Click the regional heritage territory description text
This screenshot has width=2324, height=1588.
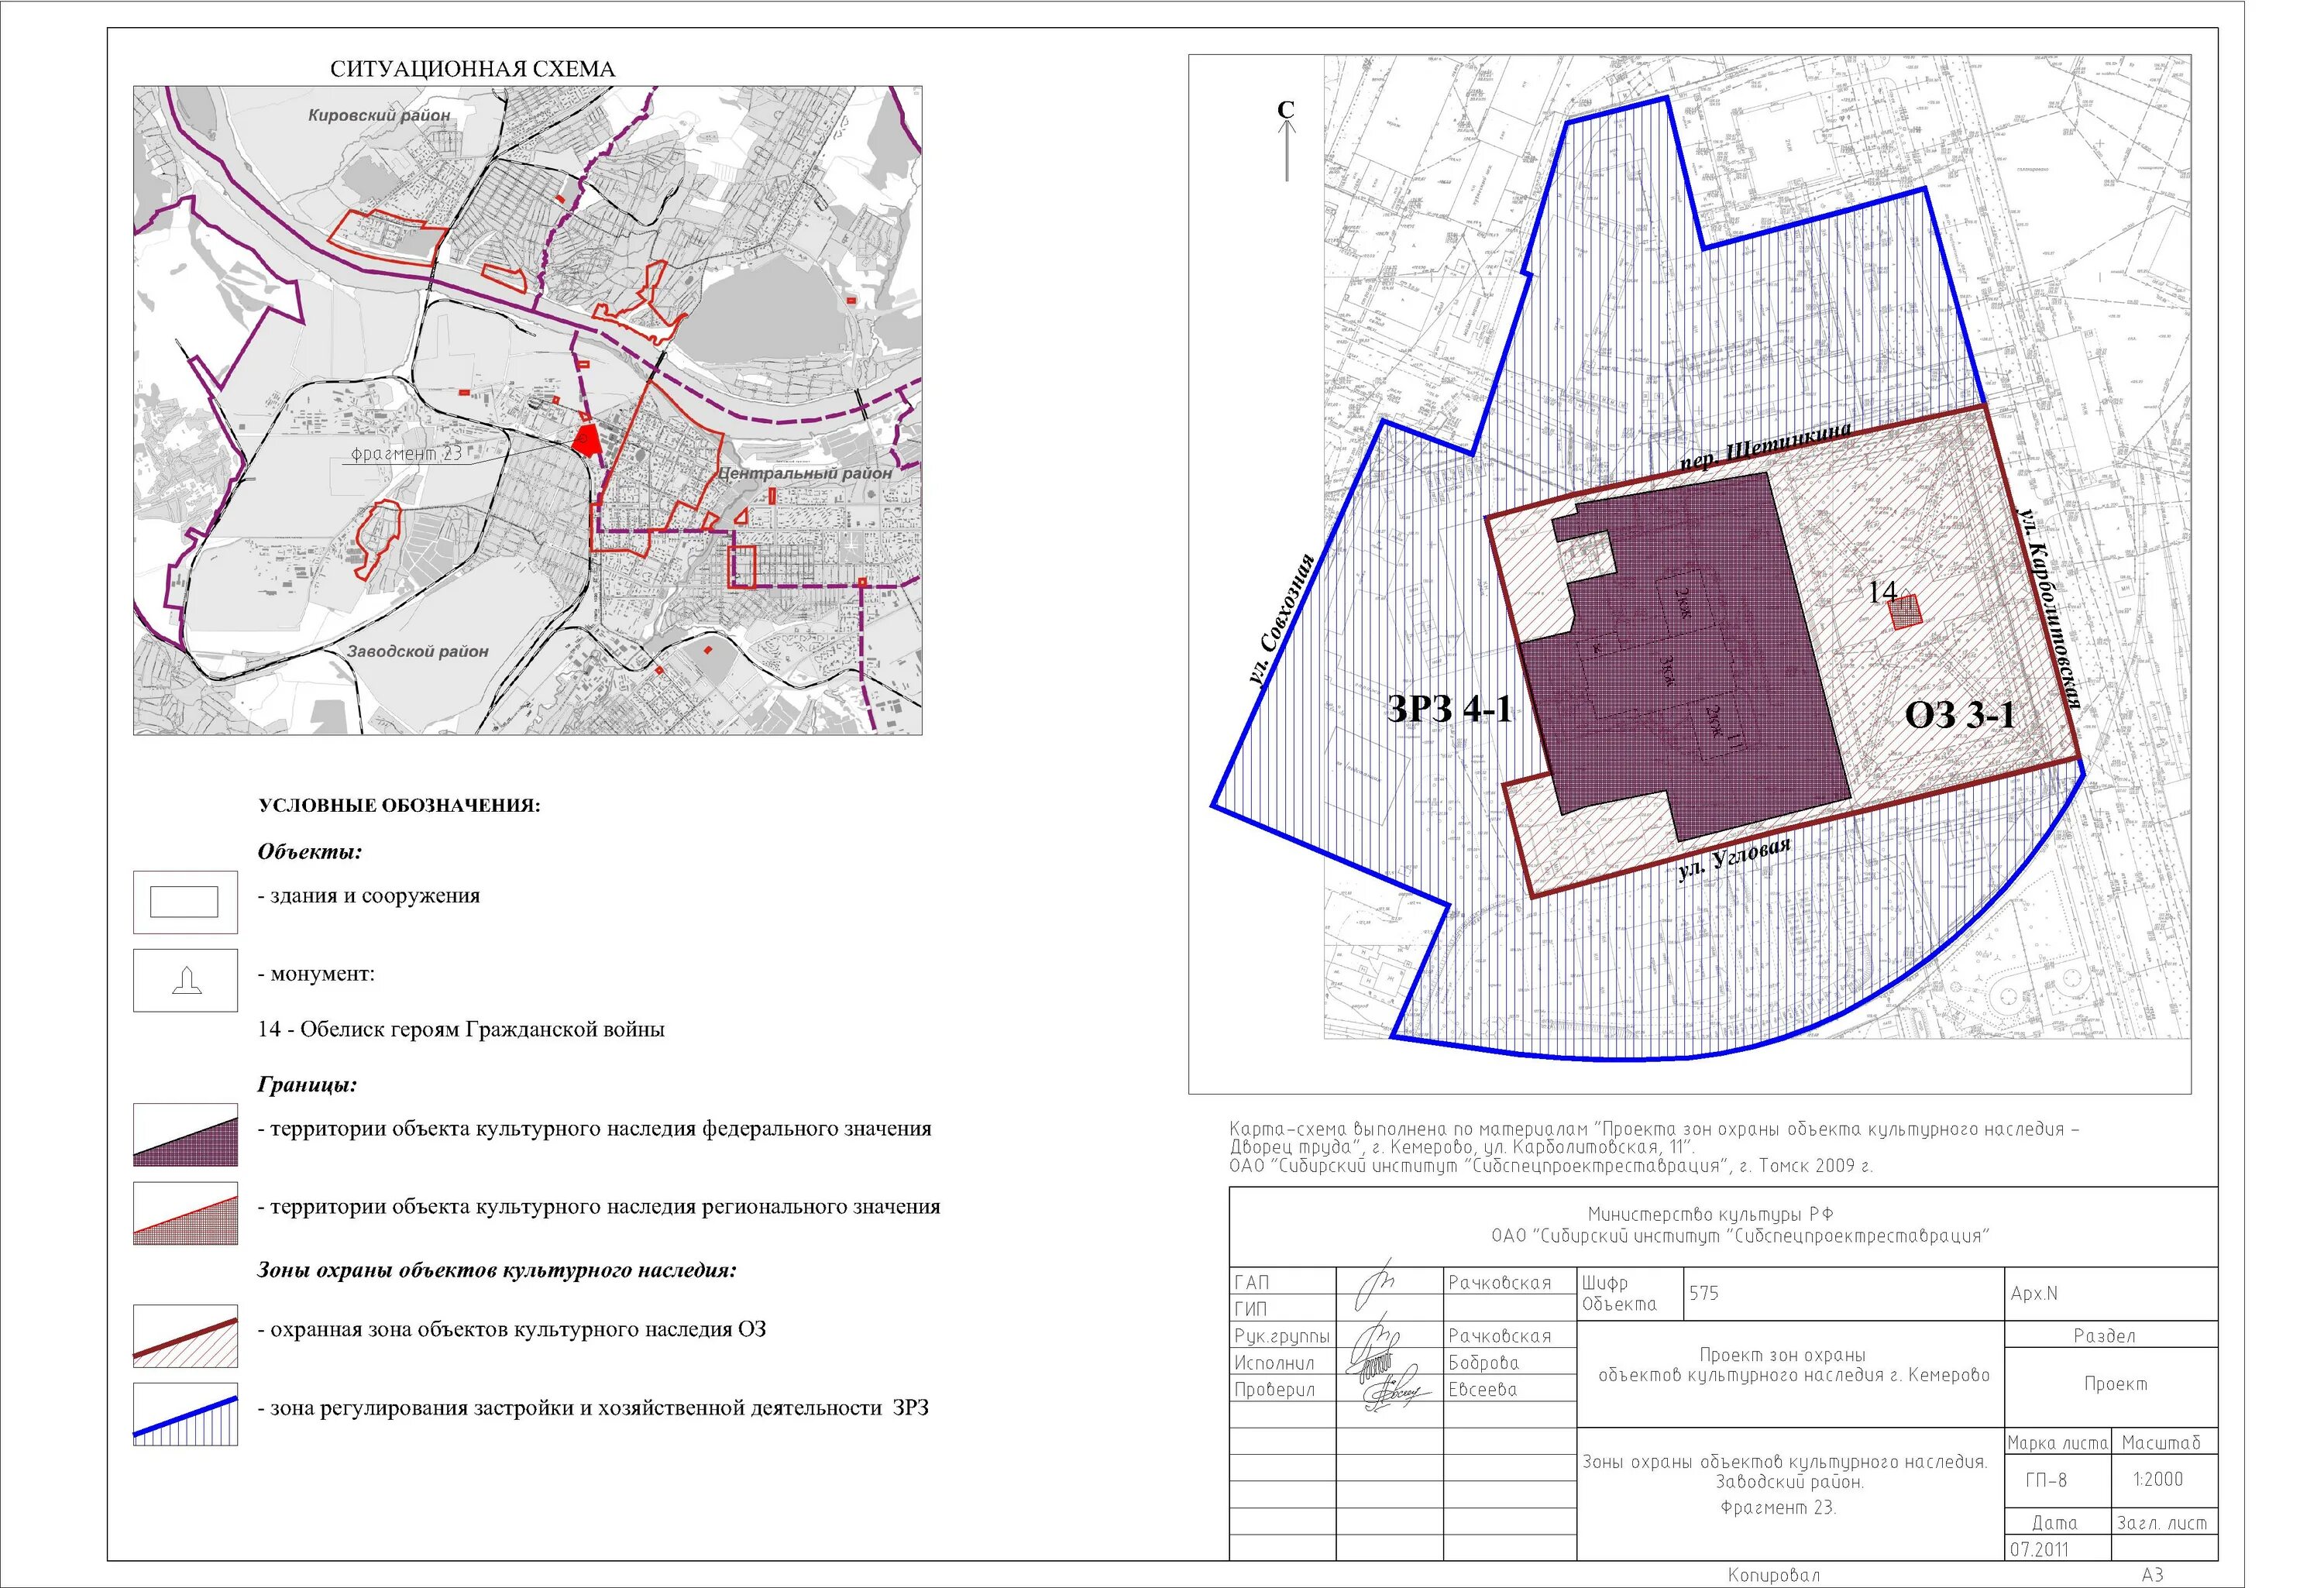pyautogui.click(x=599, y=1207)
